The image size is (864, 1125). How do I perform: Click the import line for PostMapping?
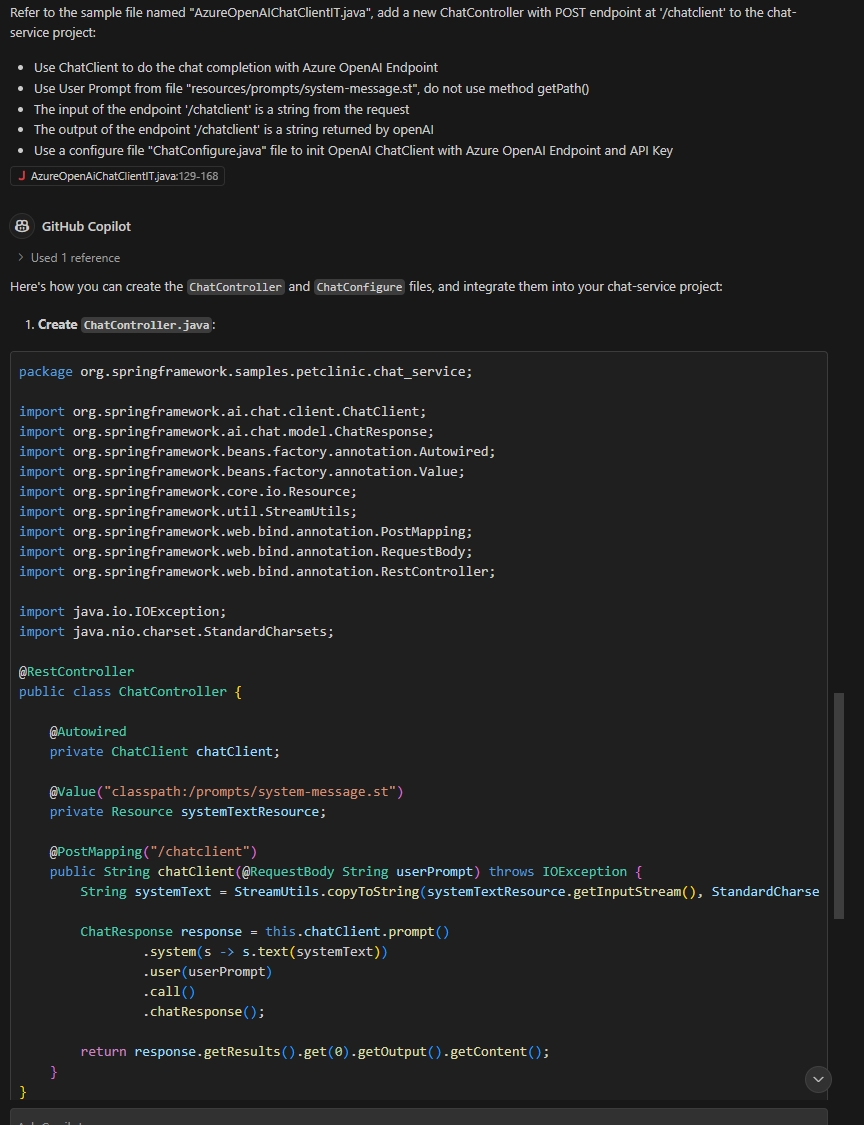coord(245,532)
